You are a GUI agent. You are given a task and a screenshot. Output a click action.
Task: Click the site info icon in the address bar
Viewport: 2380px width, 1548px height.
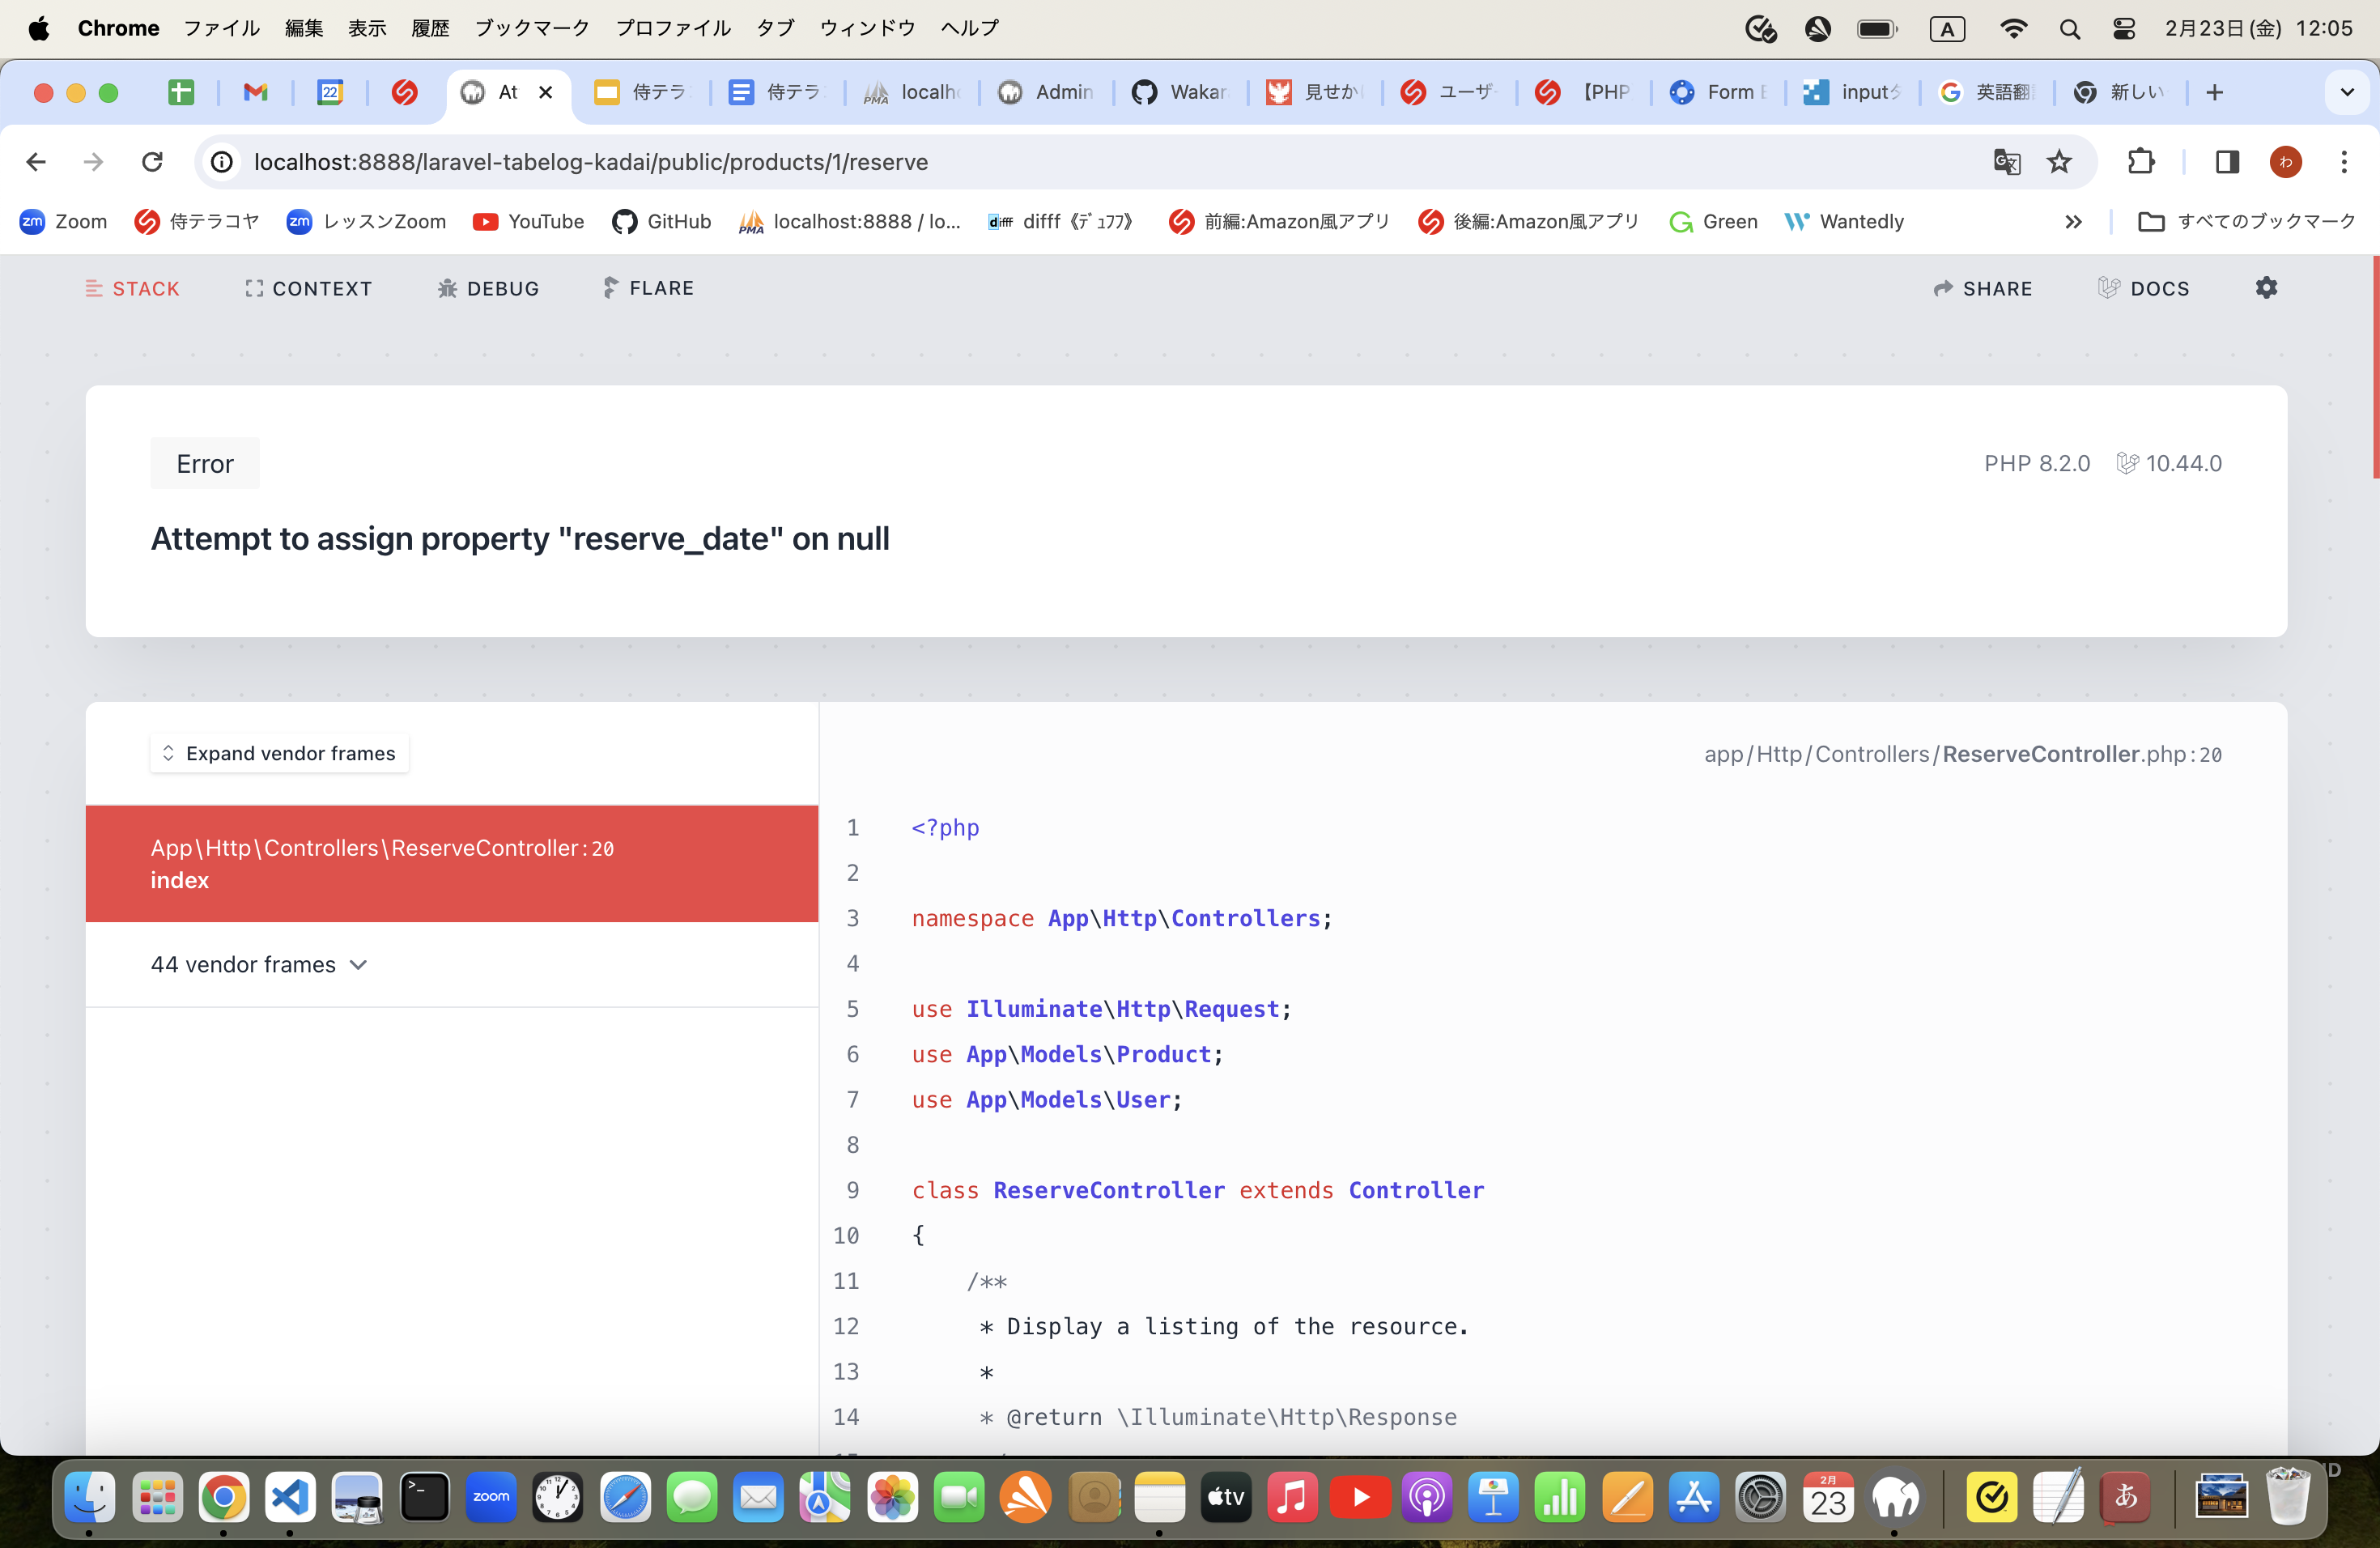click(x=220, y=161)
